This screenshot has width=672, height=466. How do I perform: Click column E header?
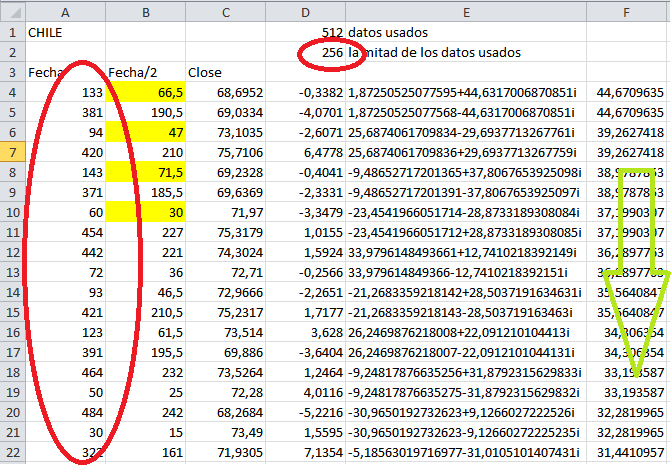(465, 11)
